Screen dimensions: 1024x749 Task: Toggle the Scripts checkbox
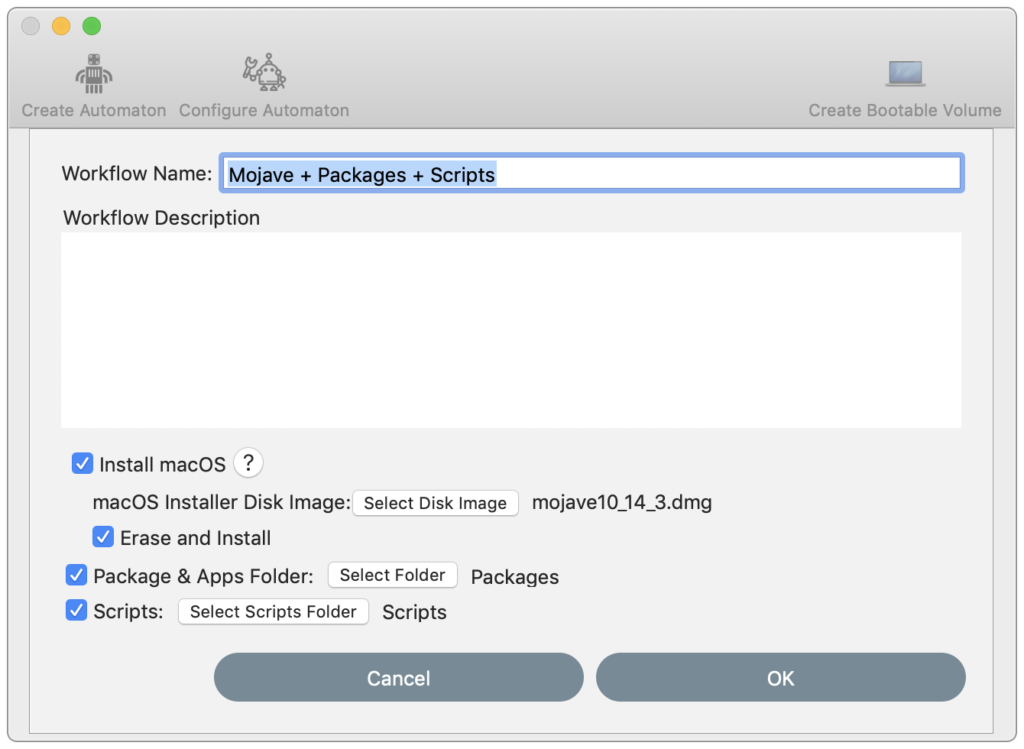[76, 611]
